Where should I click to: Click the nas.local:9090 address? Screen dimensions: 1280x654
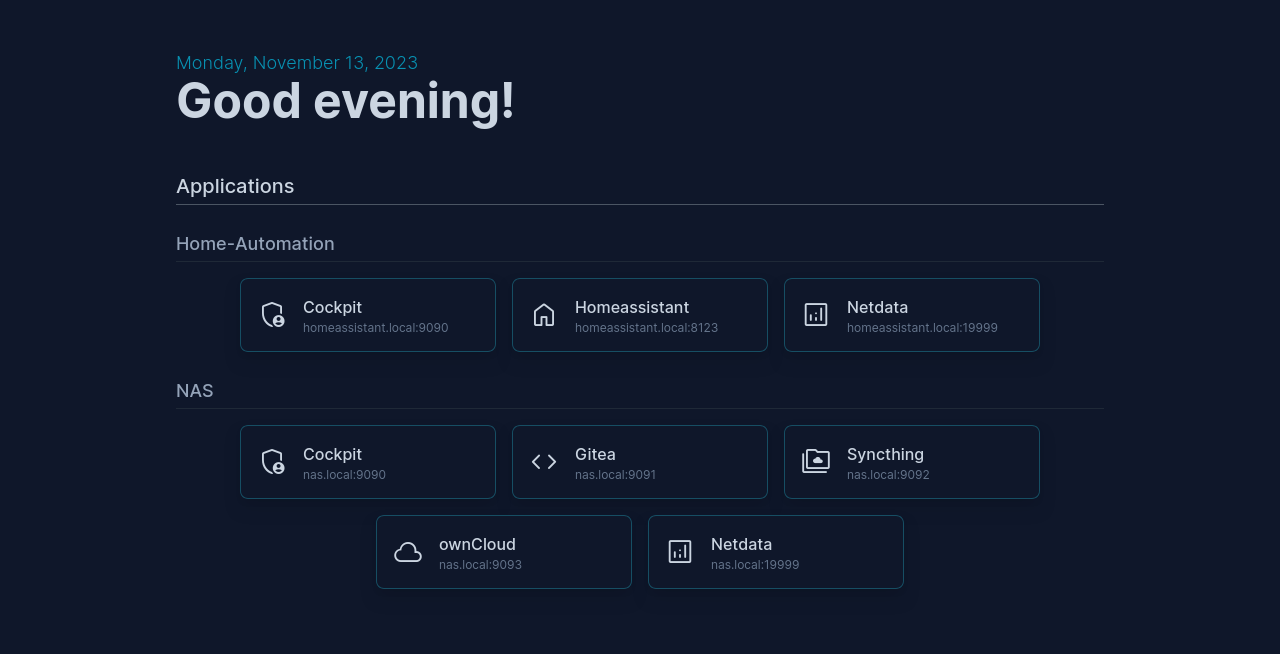coord(344,475)
